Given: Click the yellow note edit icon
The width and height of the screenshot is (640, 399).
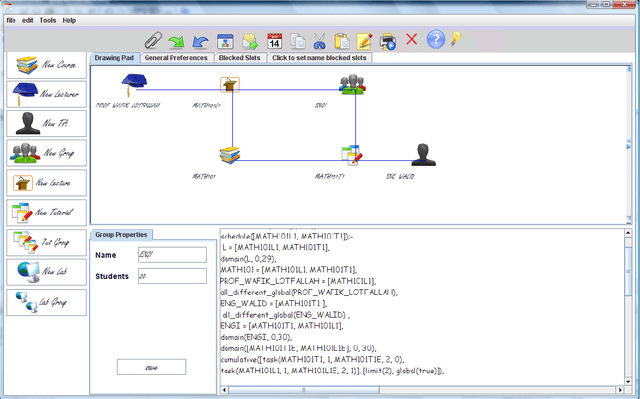Looking at the screenshot, I should (364, 41).
